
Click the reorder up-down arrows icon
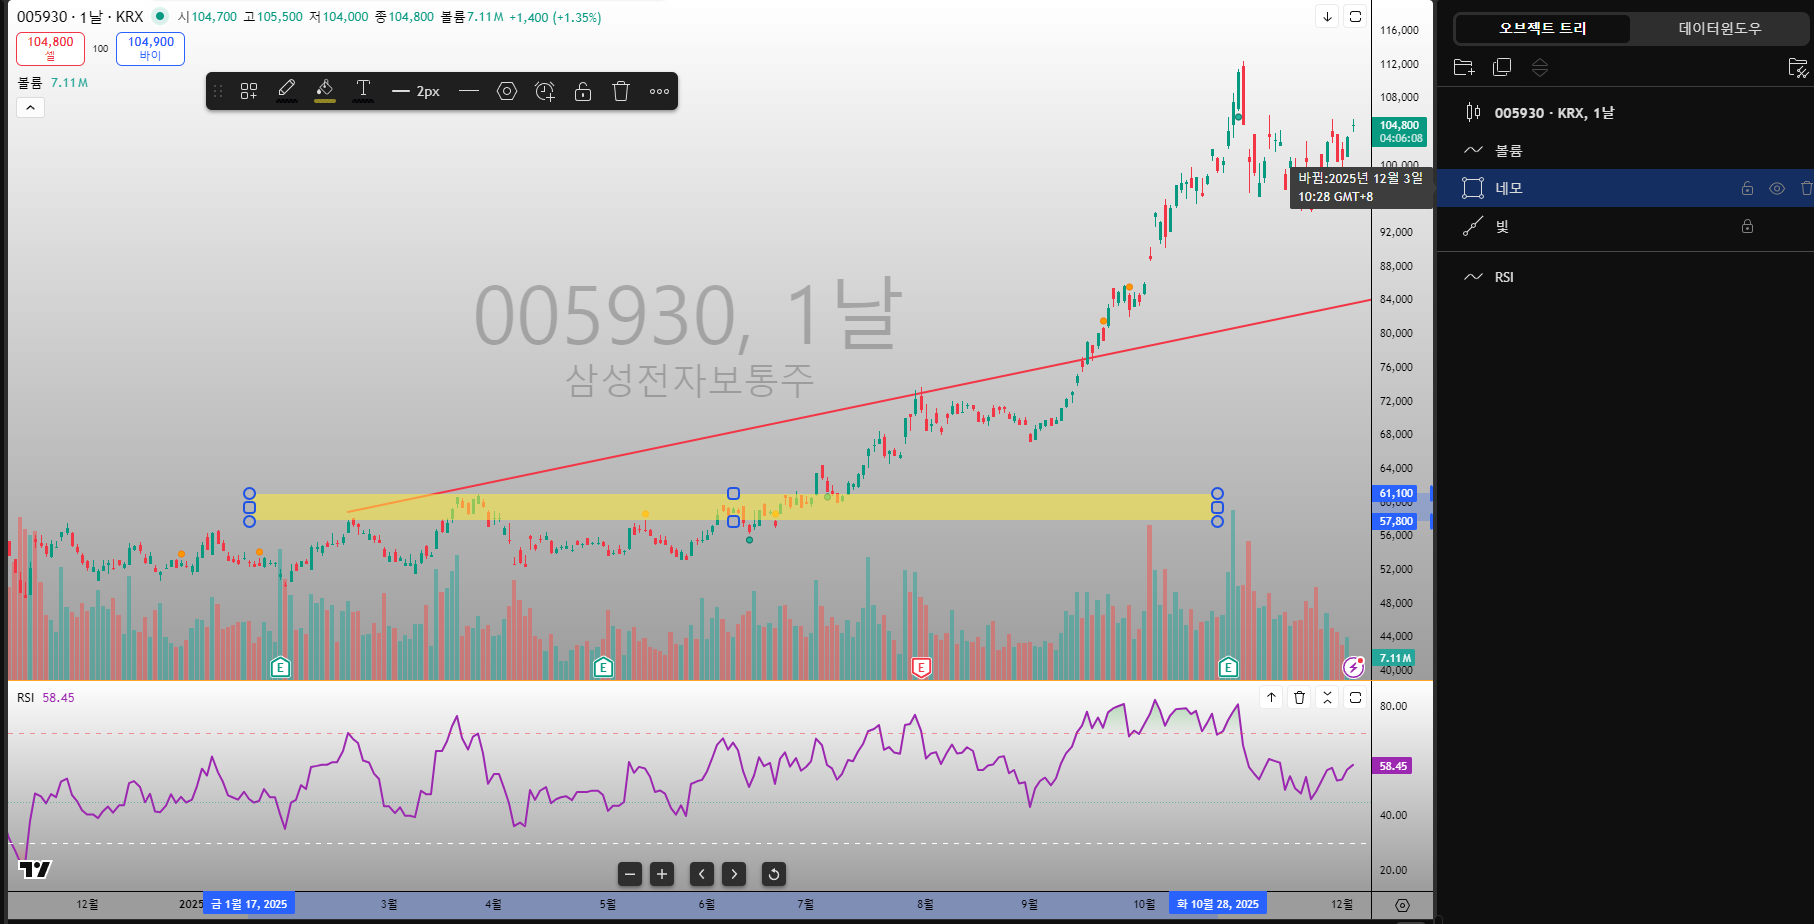[x=1540, y=67]
